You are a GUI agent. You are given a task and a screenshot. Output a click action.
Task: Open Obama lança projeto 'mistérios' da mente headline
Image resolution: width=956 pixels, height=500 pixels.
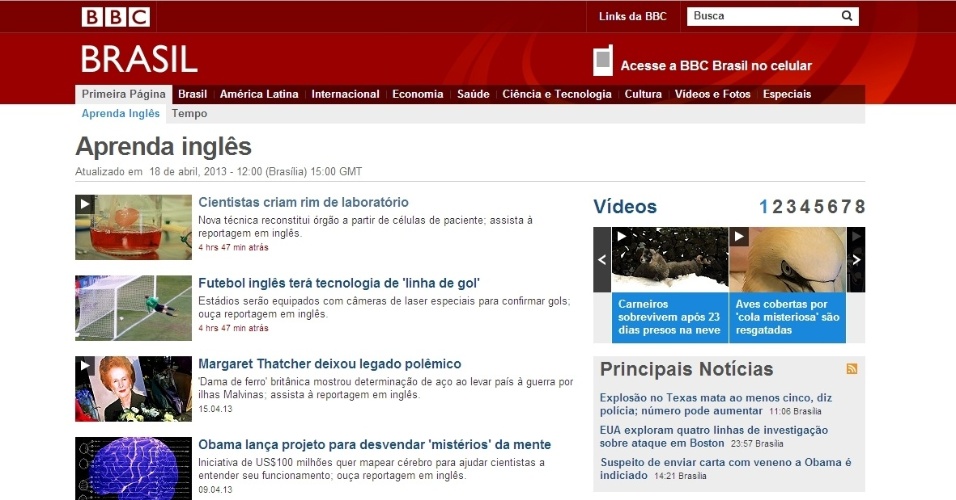pyautogui.click(x=374, y=445)
